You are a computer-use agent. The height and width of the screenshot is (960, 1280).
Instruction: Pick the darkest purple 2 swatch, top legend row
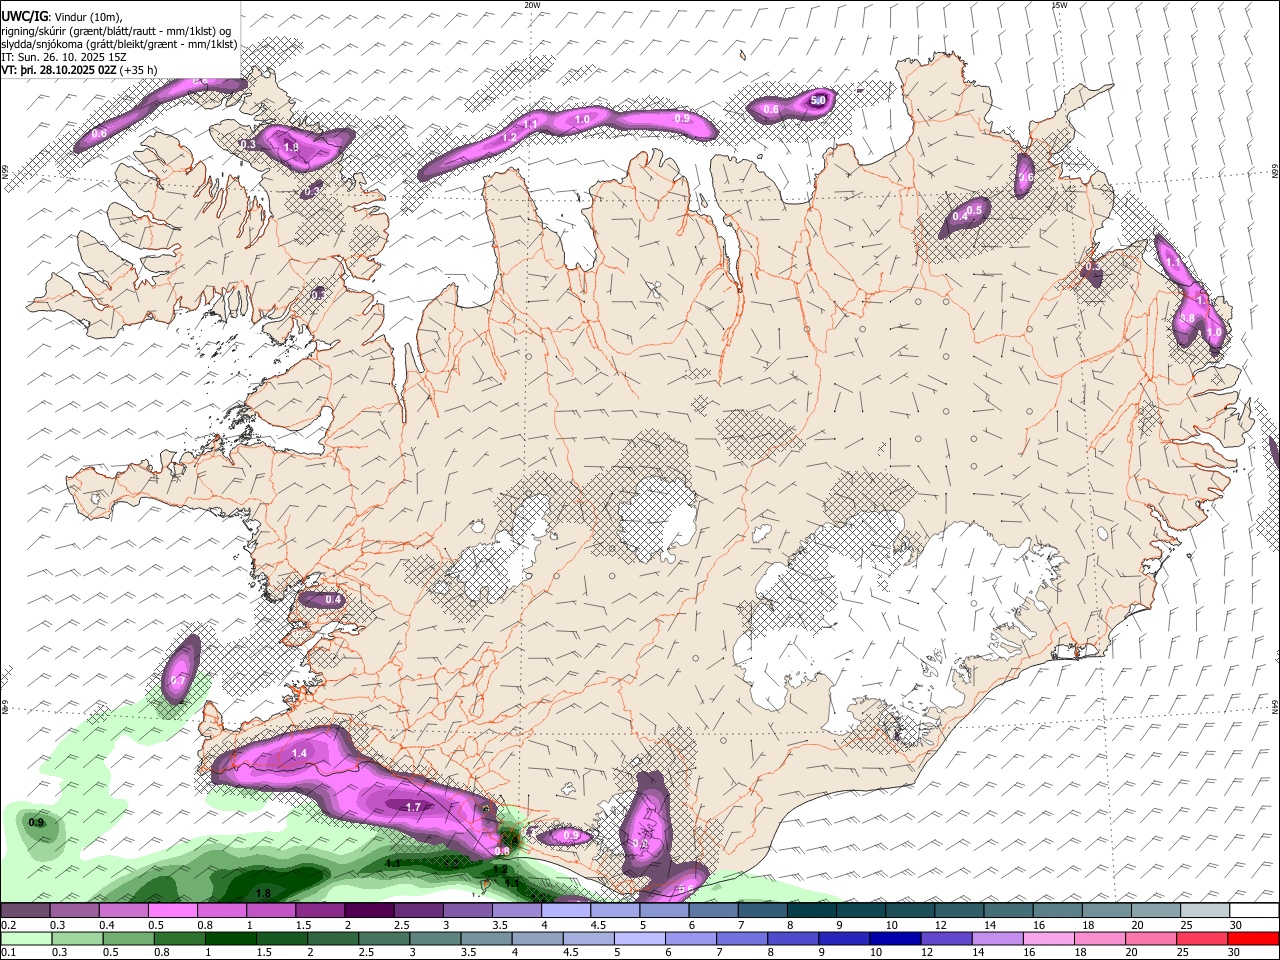point(369,910)
